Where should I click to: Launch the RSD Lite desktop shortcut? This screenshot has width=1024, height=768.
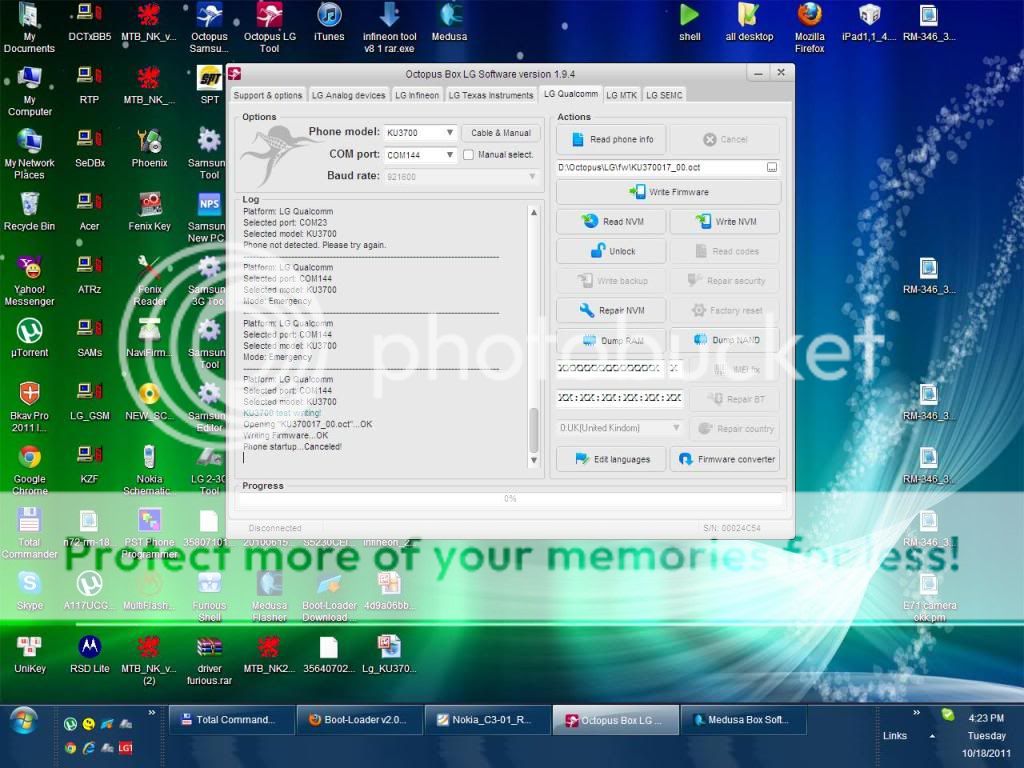click(x=89, y=654)
